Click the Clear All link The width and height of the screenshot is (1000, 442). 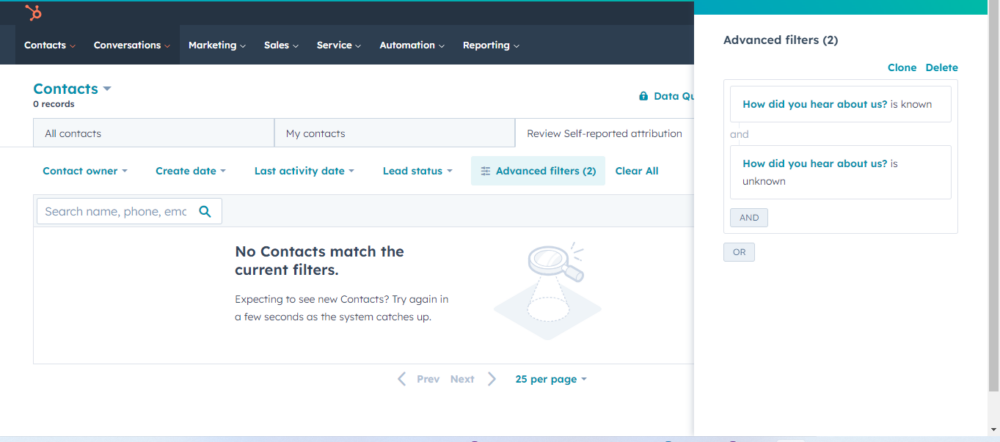(636, 171)
